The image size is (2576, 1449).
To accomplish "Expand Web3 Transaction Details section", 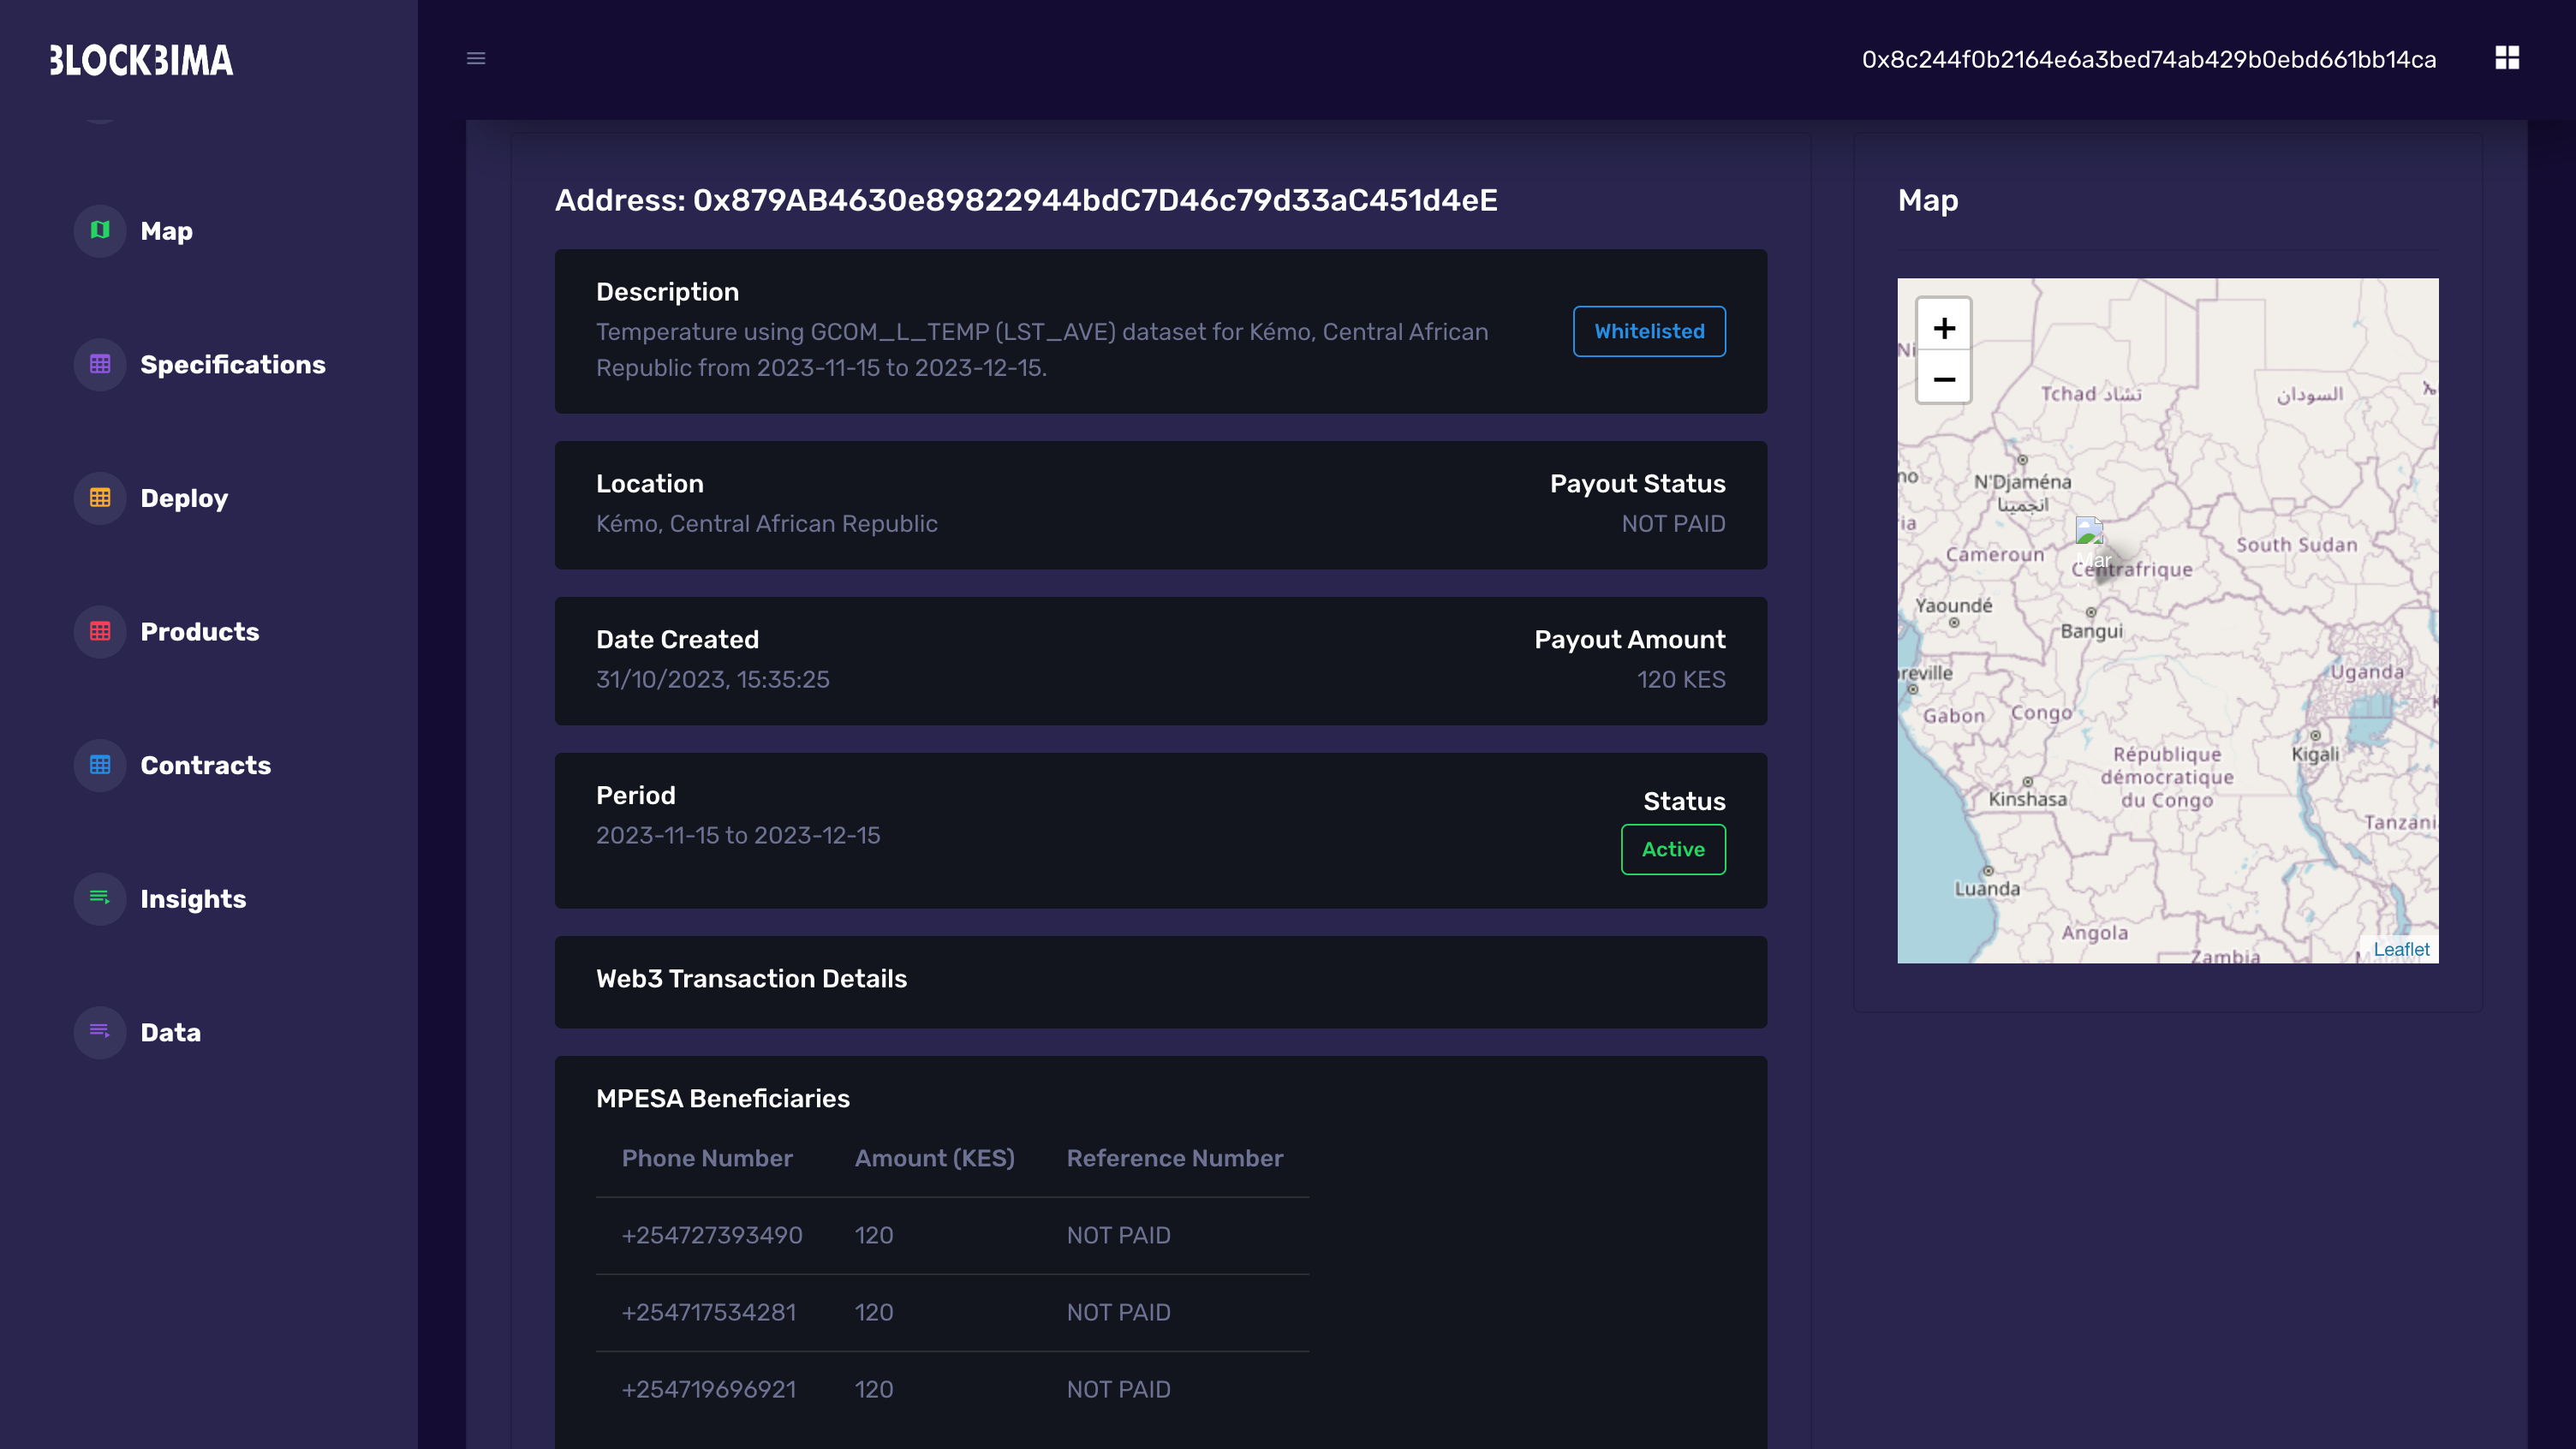I will click(751, 979).
